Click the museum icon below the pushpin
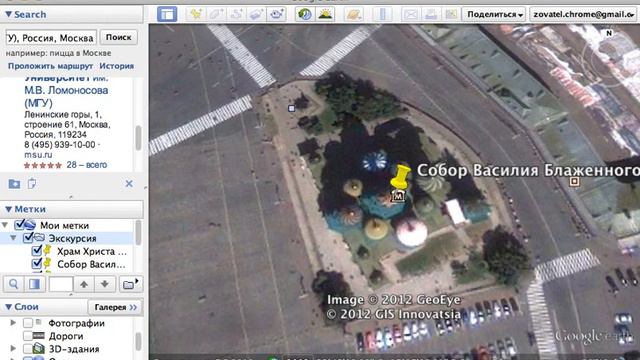 pyautogui.click(x=398, y=196)
